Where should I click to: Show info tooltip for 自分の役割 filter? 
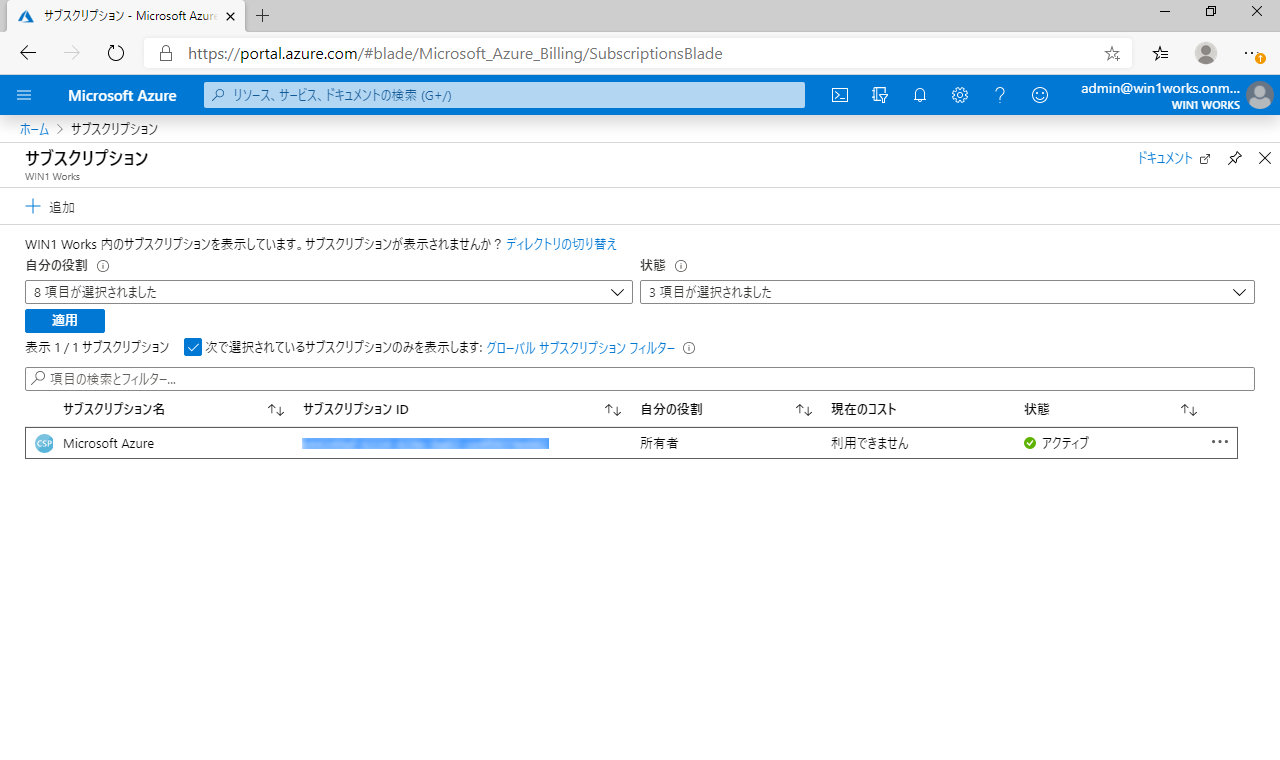(x=103, y=266)
